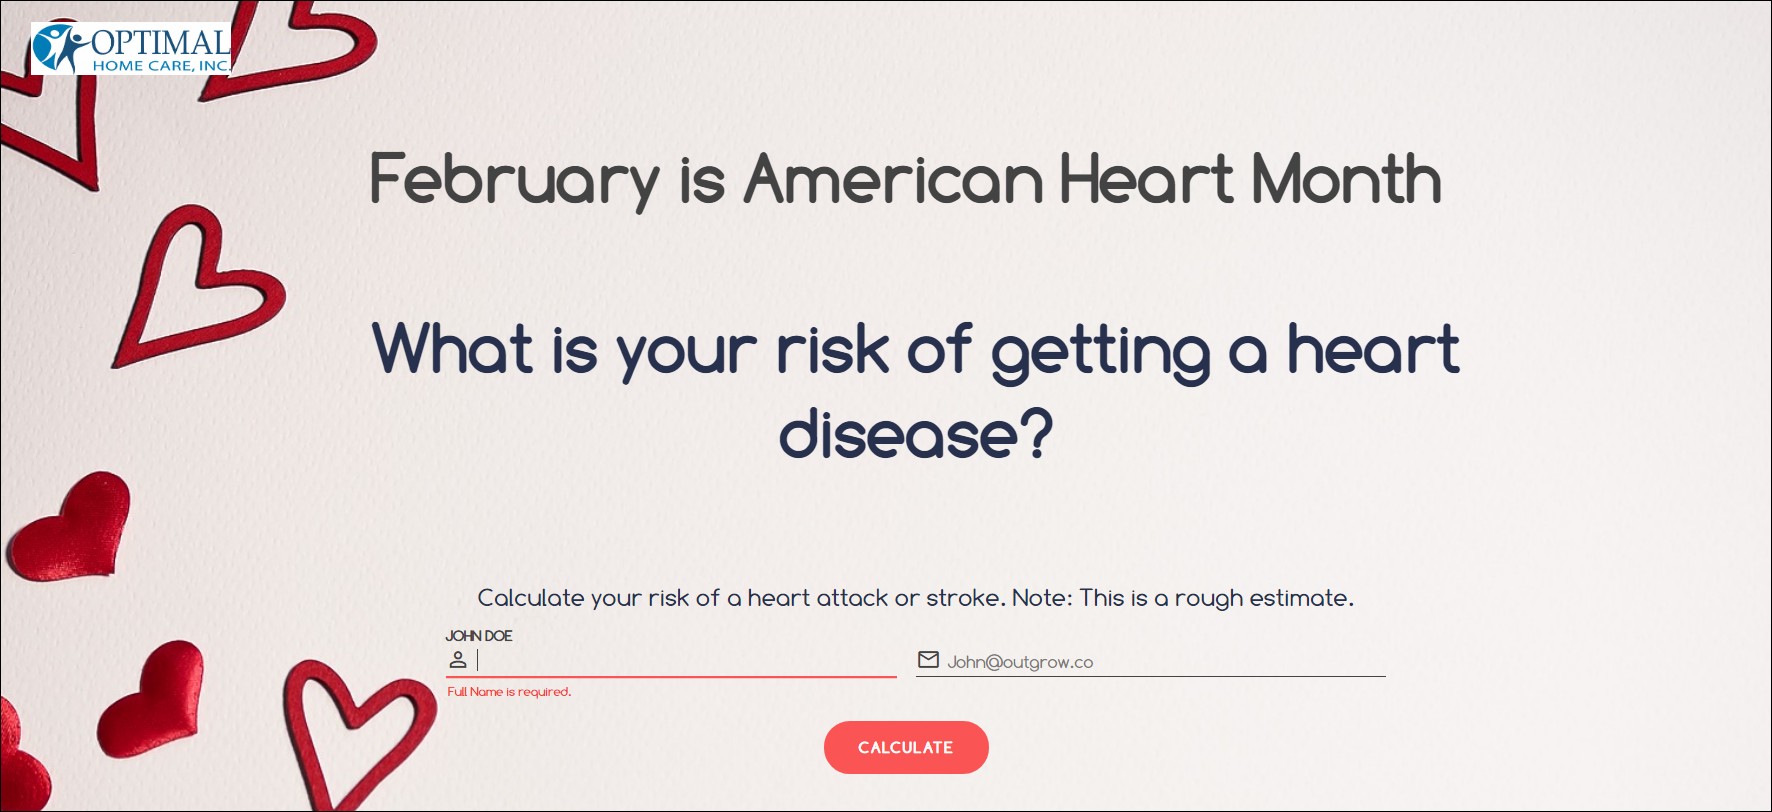Click the "What is your risk" question heading
The image size is (1772, 812).
tap(915, 350)
